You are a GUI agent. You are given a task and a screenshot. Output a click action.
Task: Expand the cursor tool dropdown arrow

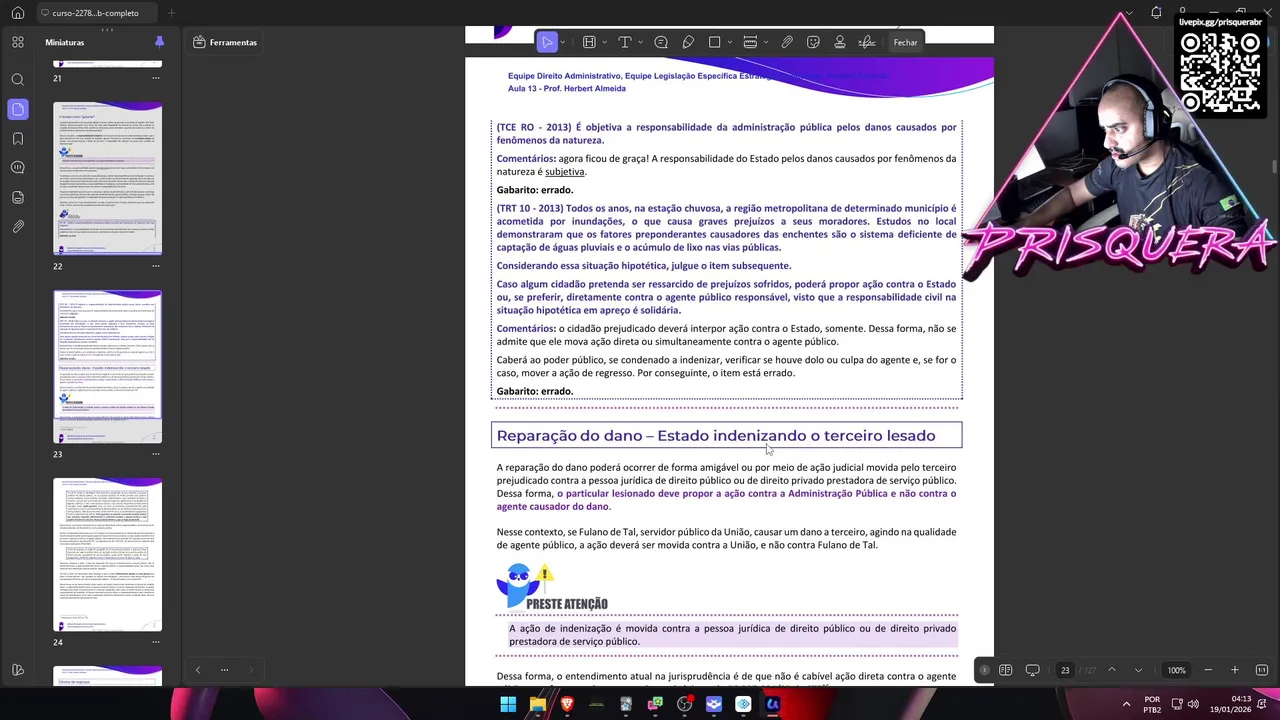[x=562, y=42]
